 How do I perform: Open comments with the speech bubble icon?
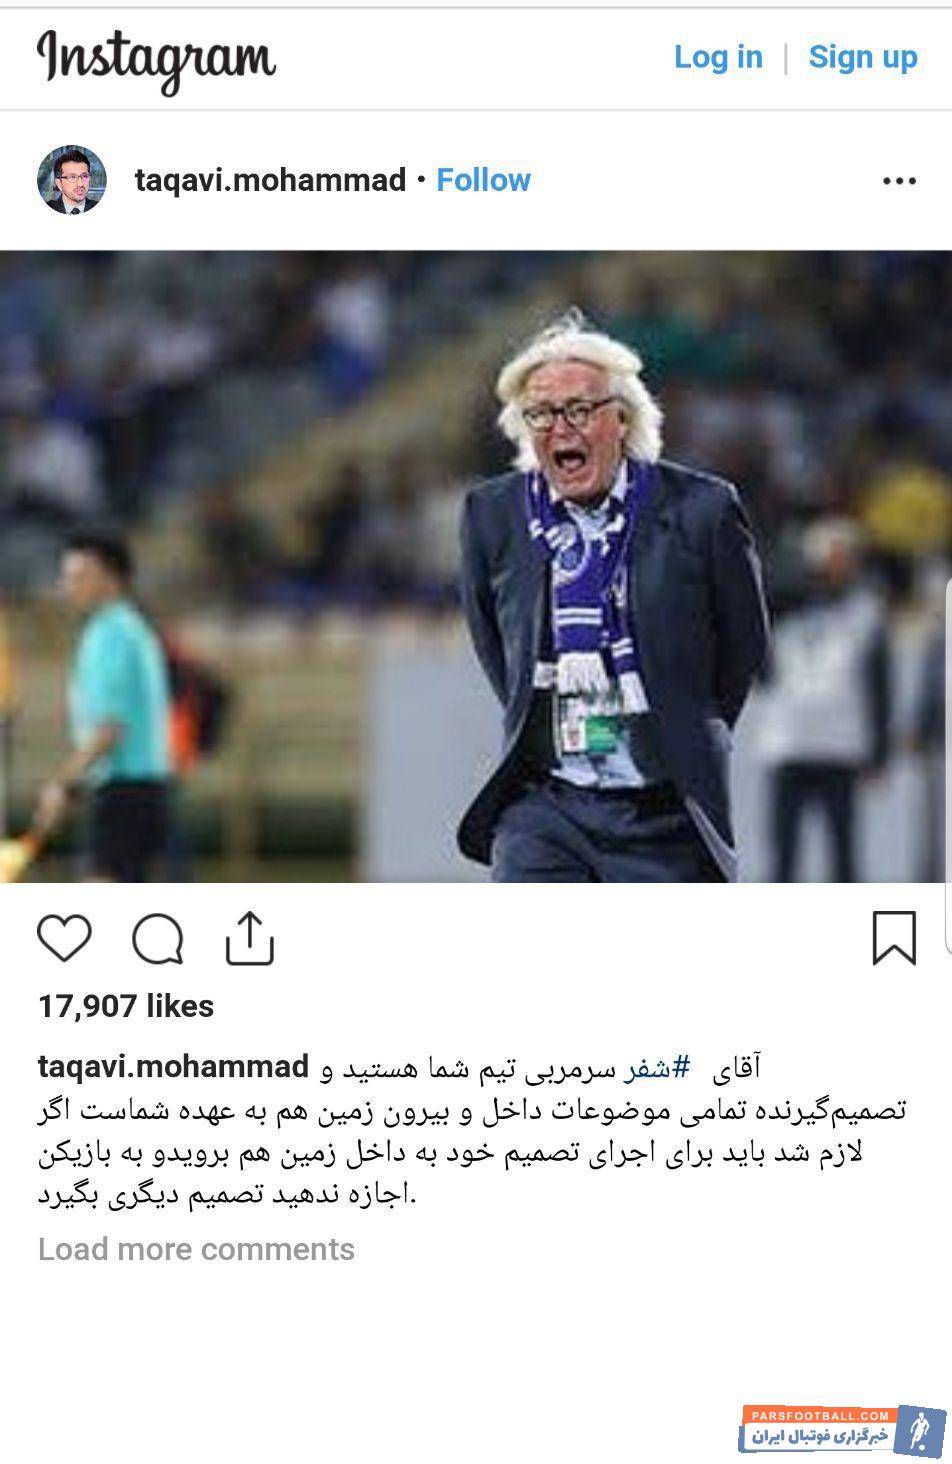[x=158, y=939]
